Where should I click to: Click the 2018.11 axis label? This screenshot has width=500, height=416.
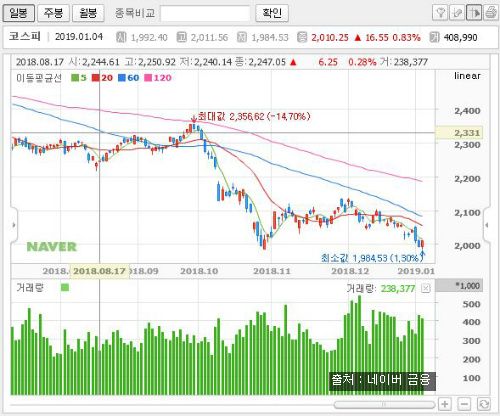[272, 271]
